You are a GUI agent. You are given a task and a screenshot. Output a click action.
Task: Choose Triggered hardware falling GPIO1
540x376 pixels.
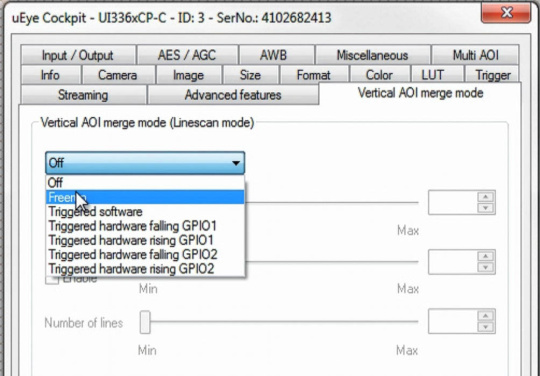click(145, 226)
